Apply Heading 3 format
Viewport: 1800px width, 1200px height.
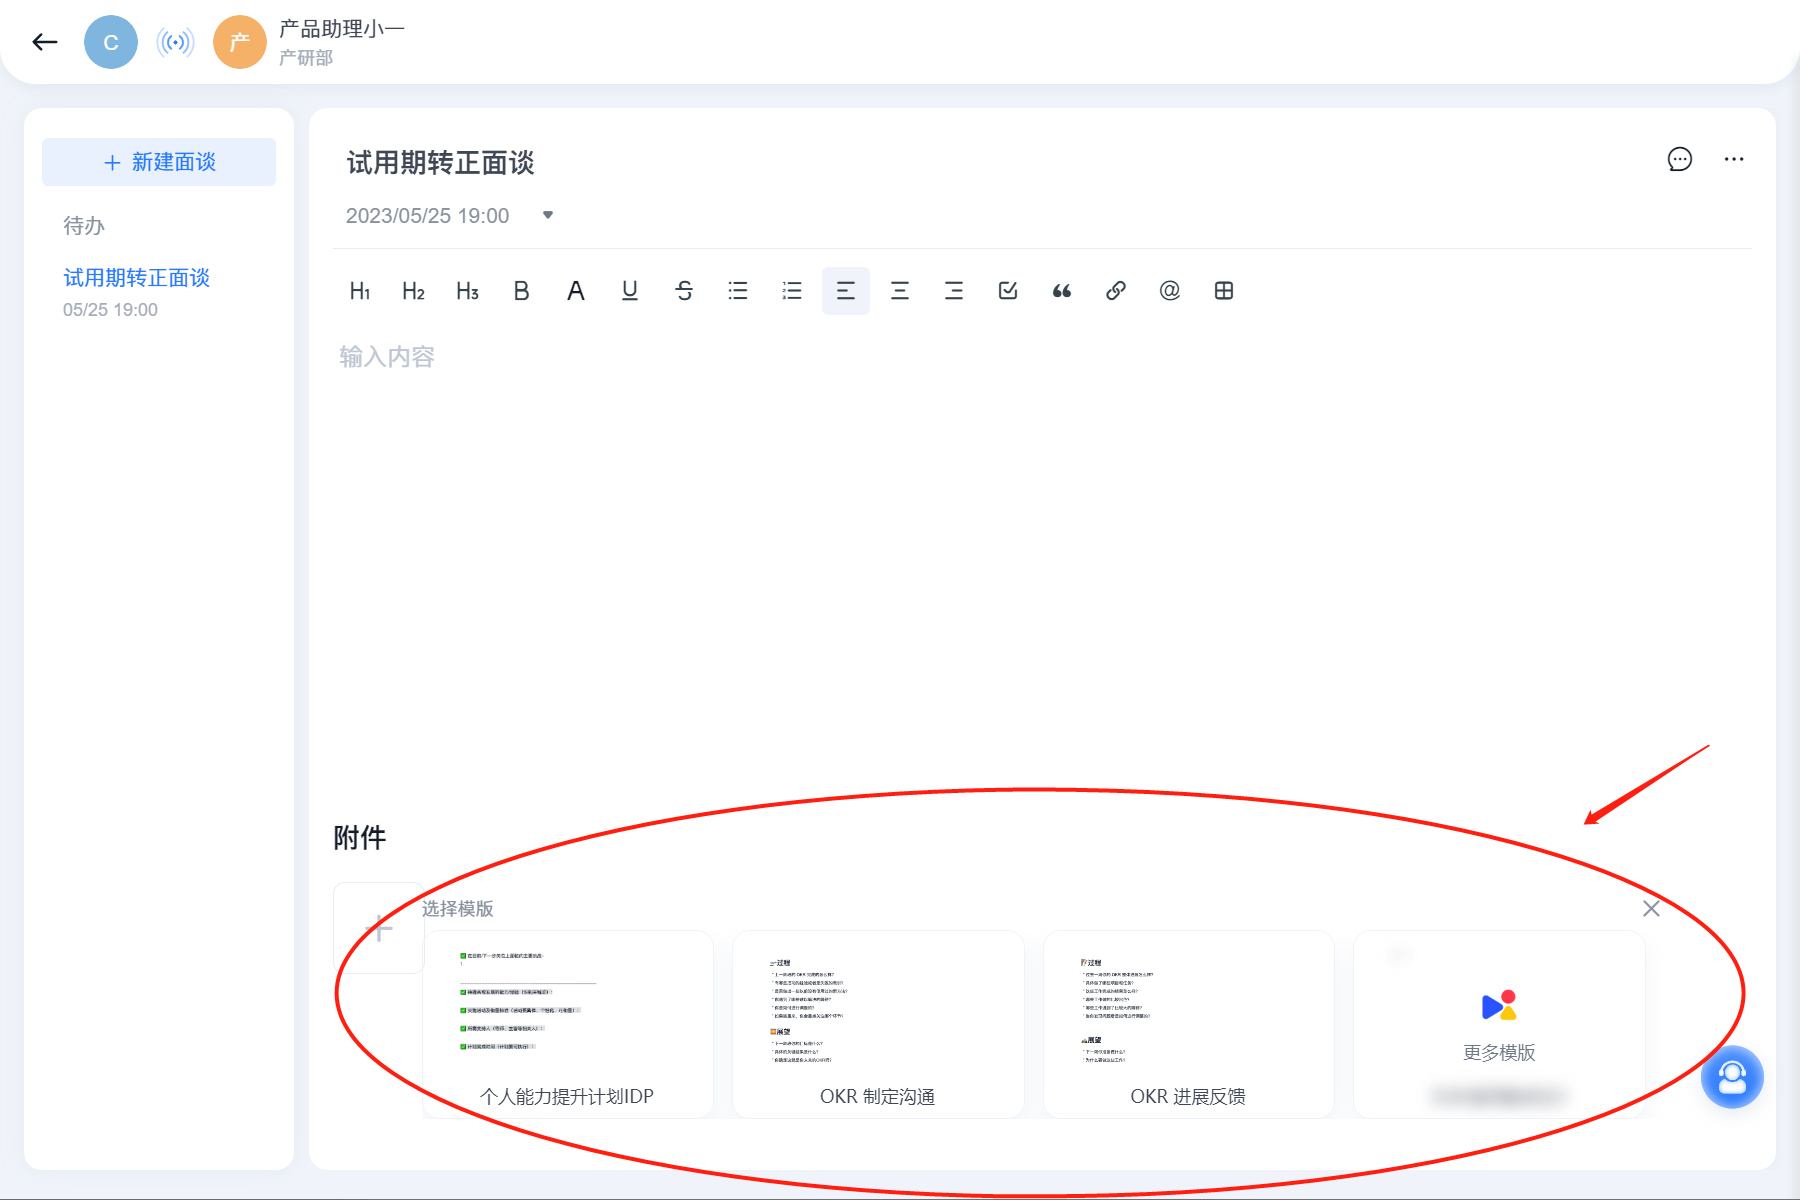click(x=468, y=291)
